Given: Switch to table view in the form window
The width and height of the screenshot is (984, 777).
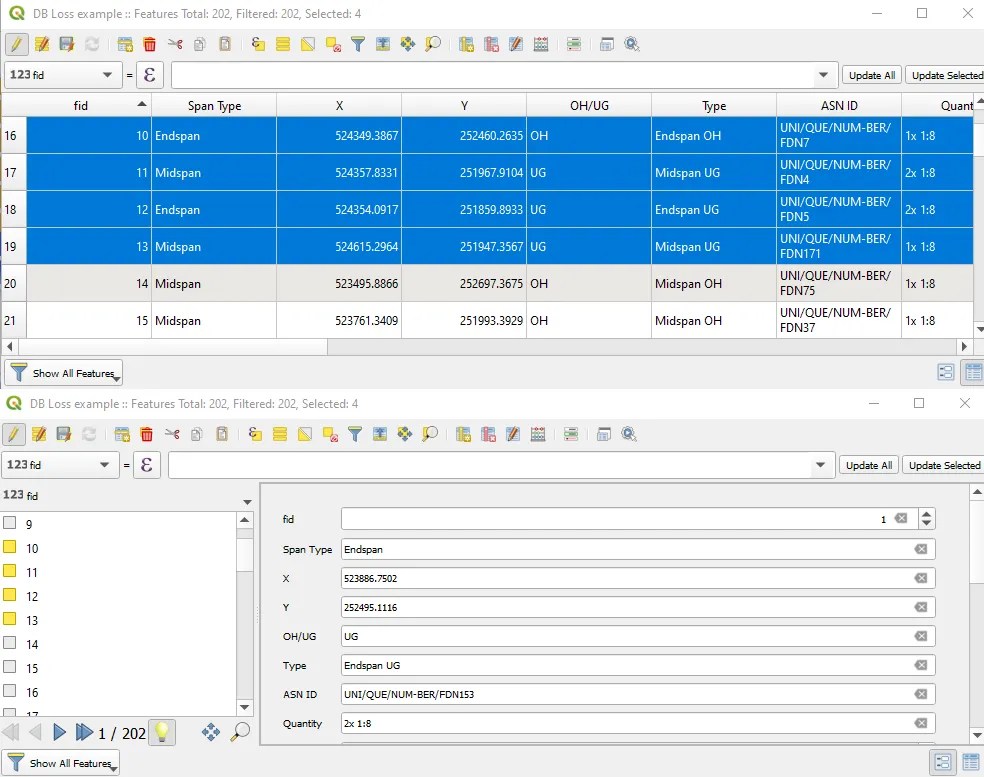Looking at the screenshot, I should point(971,762).
